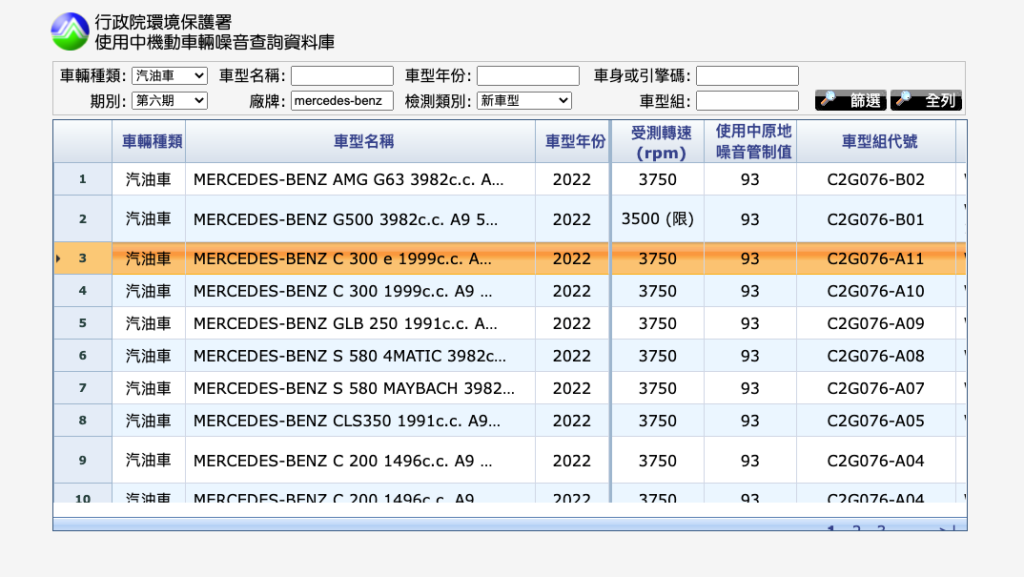The image size is (1024, 577).
Task: Click noise limit 93 in the CLS350 row
Action: click(x=750, y=421)
